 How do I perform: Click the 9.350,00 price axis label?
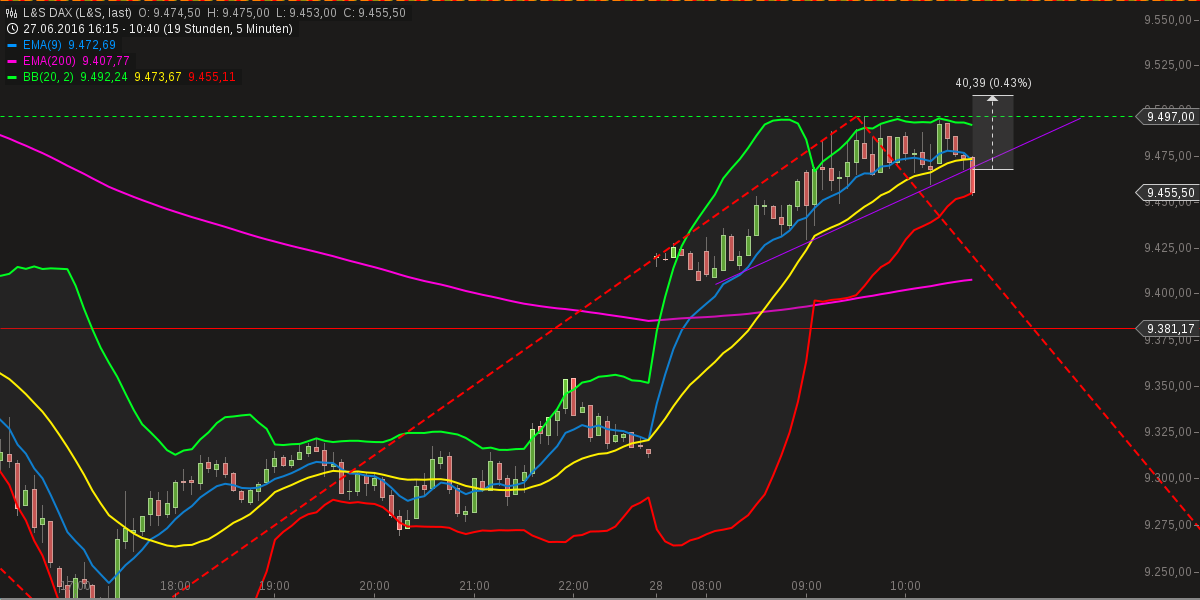coord(1170,385)
